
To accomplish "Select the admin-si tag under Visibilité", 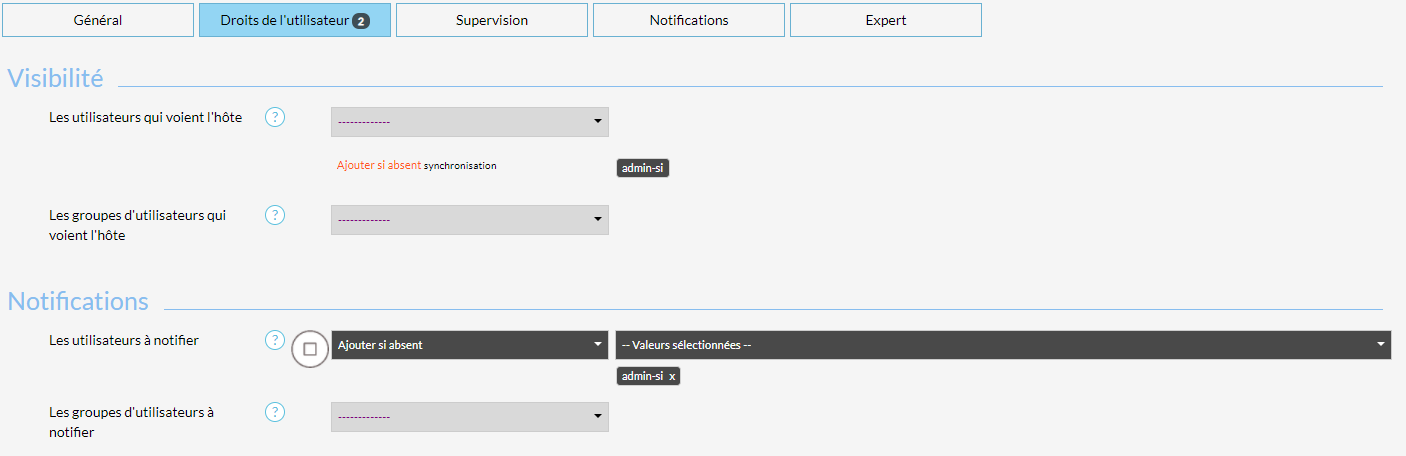I will click(x=642, y=168).
